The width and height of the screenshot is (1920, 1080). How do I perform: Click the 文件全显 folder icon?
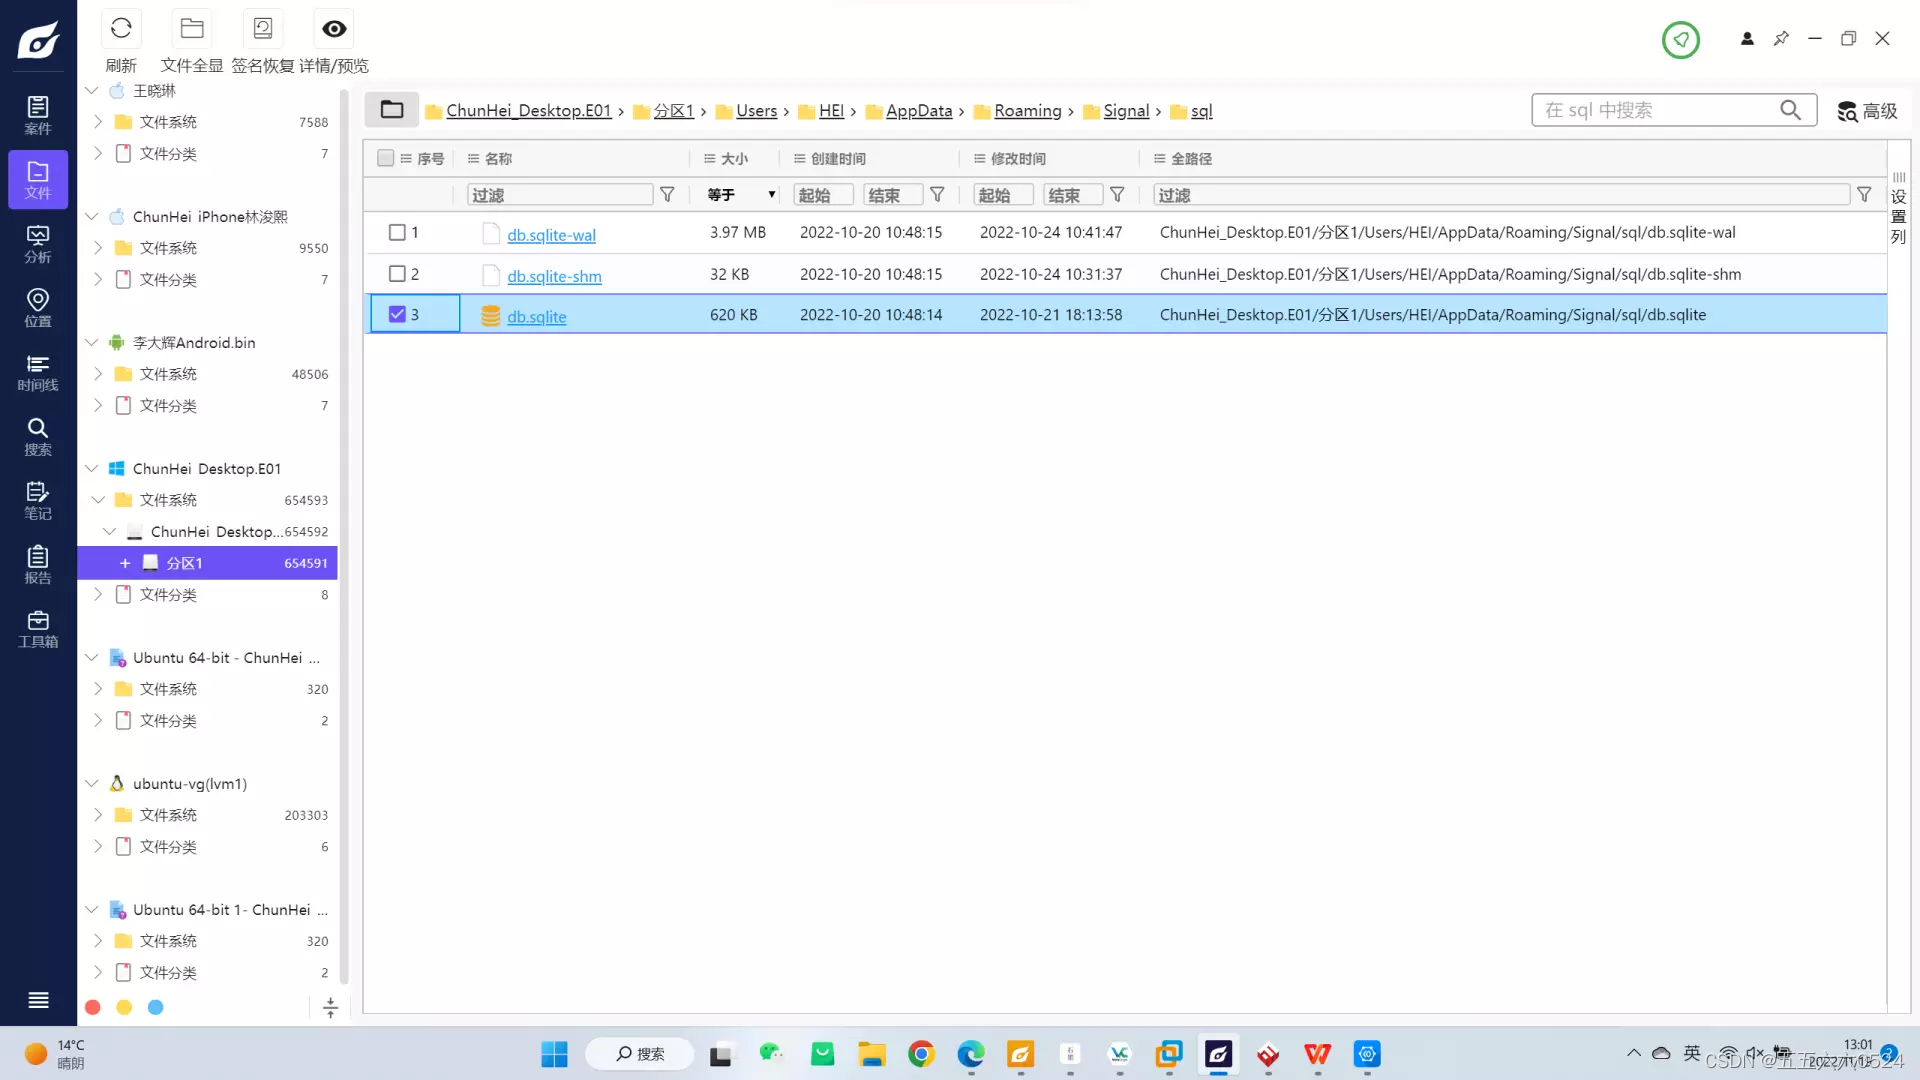[192, 29]
